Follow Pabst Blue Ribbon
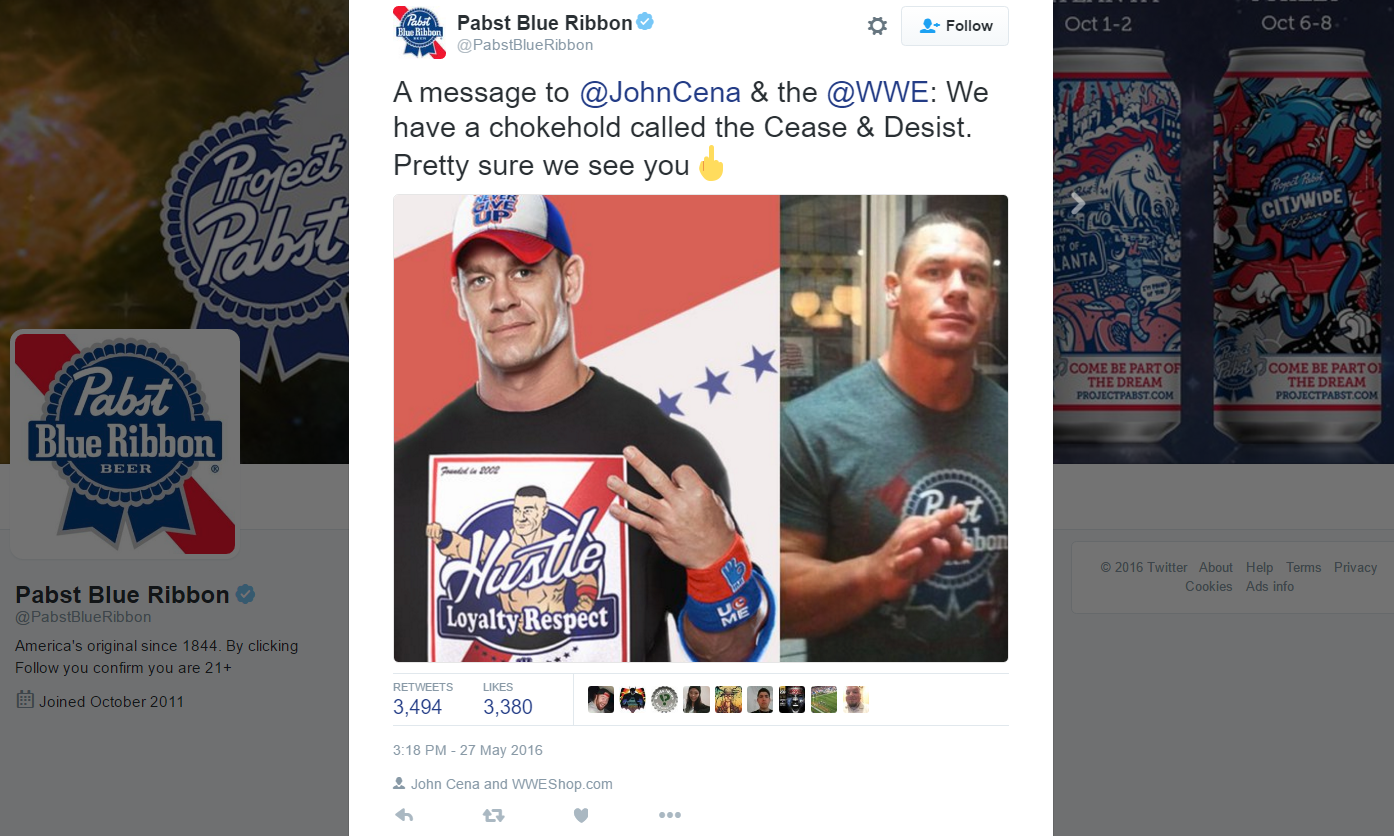 click(955, 26)
